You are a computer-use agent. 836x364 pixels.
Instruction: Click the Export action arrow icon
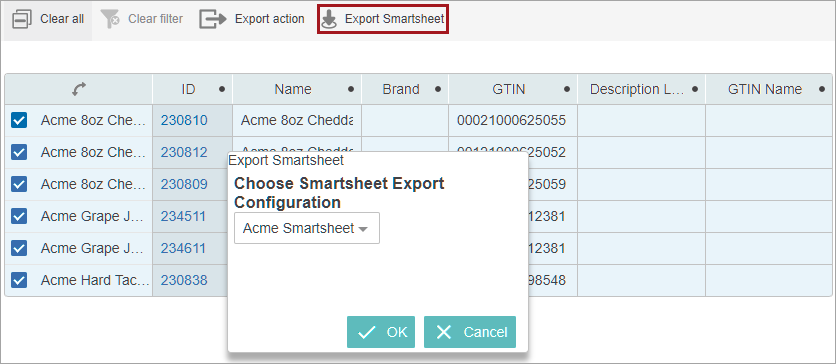[213, 19]
